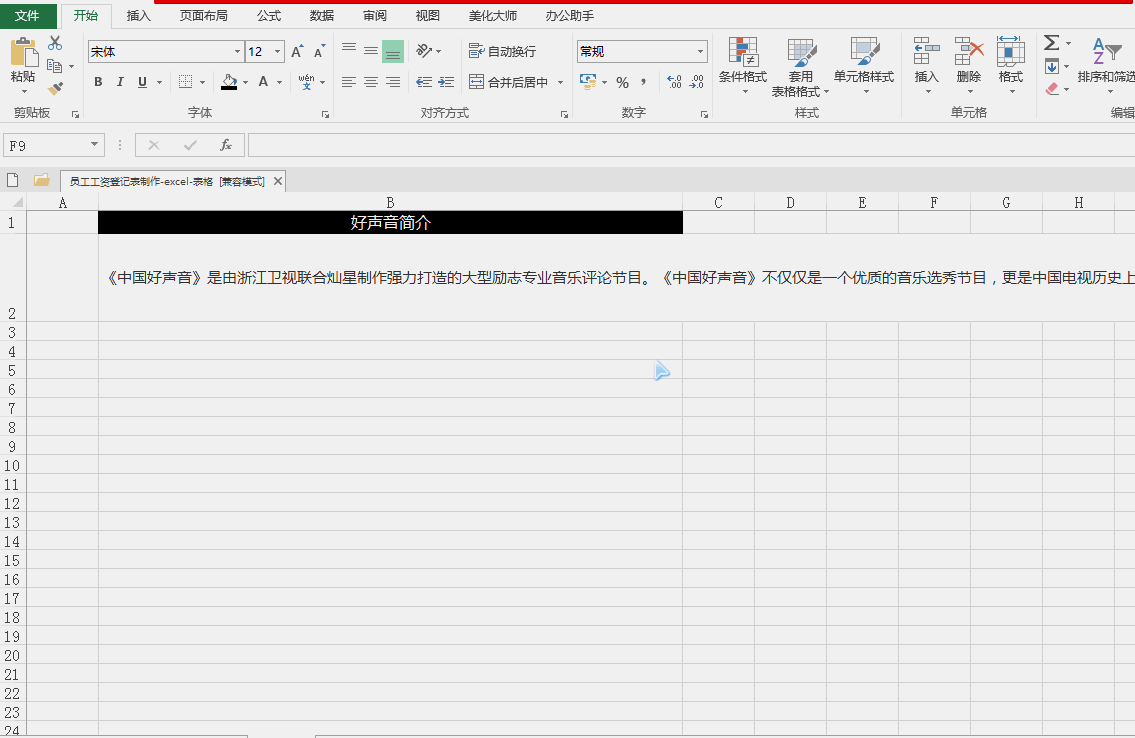The width and height of the screenshot is (1135, 738).
Task: Click accounting number format icon
Action: [588, 82]
